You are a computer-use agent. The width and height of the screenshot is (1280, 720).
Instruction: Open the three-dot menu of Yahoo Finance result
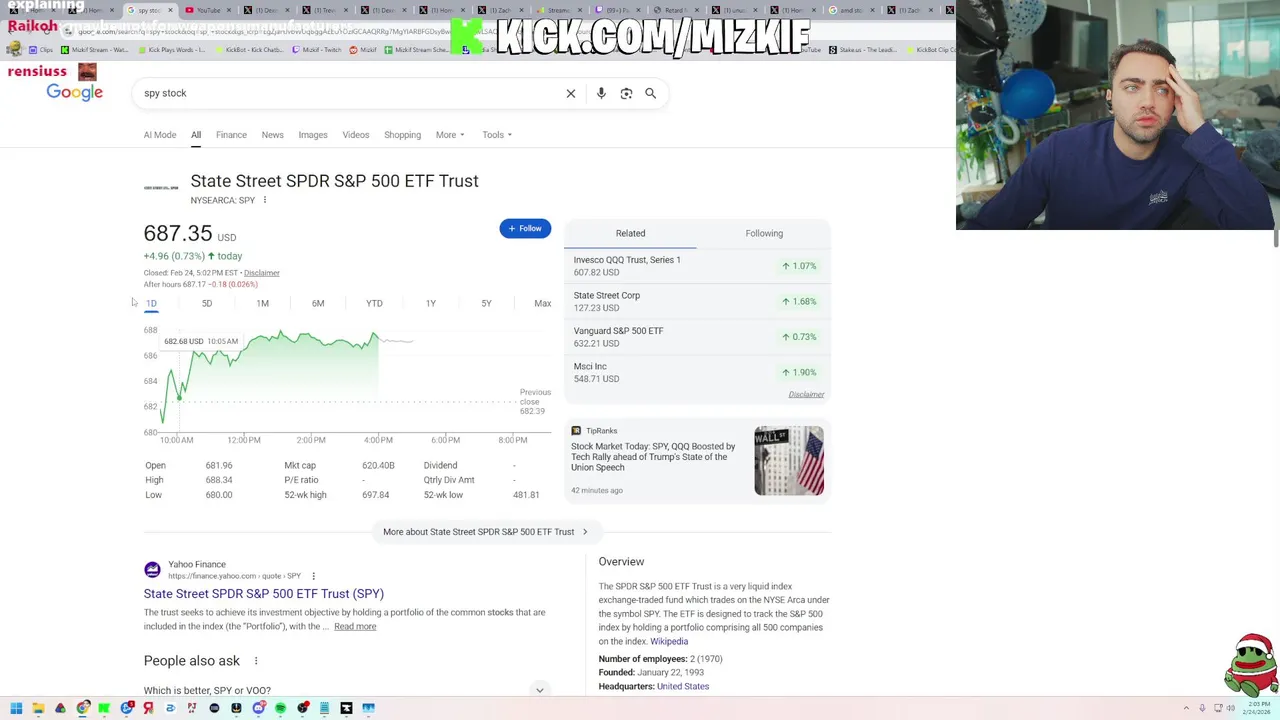[313, 576]
